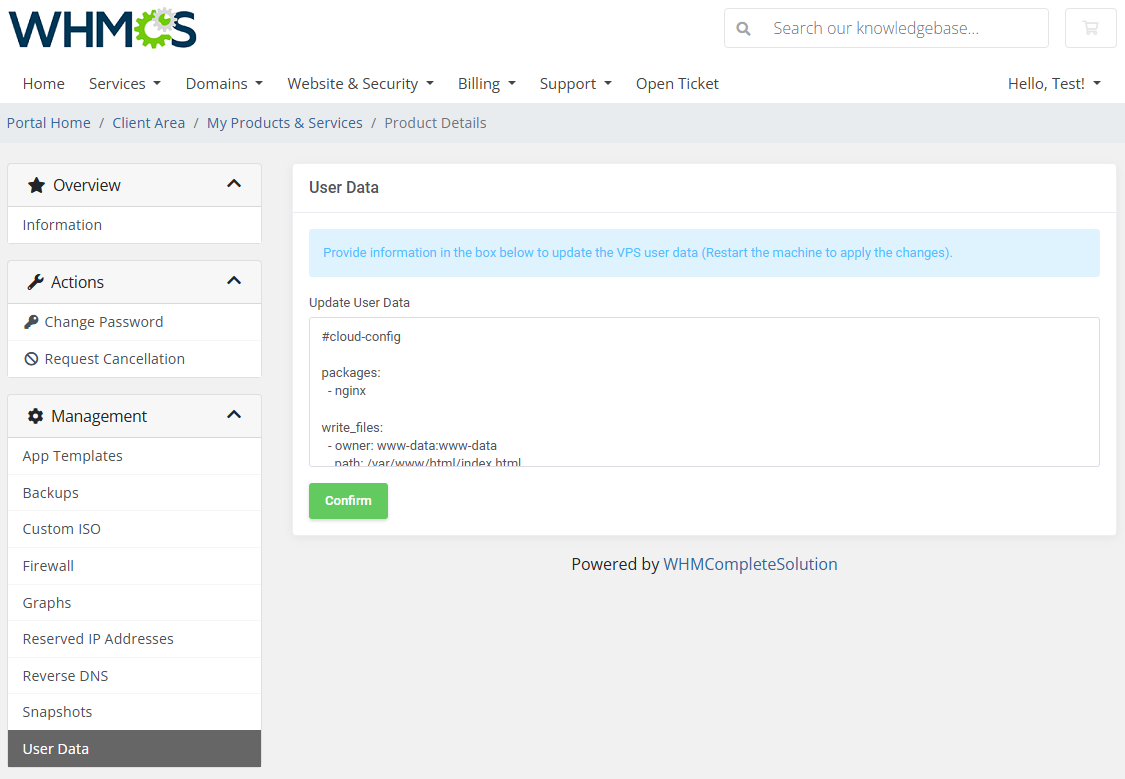Click the wrench icon in Actions header
This screenshot has width=1125, height=779.
(35, 282)
